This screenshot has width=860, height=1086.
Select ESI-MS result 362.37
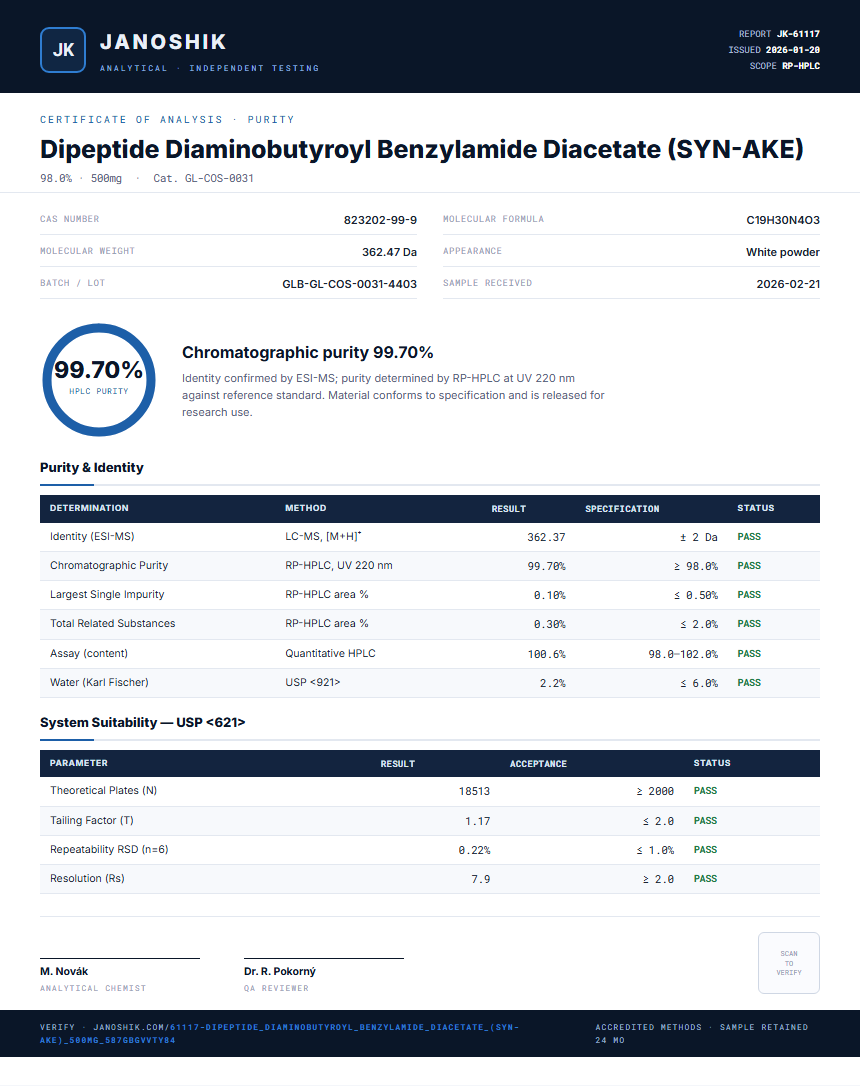pos(546,537)
